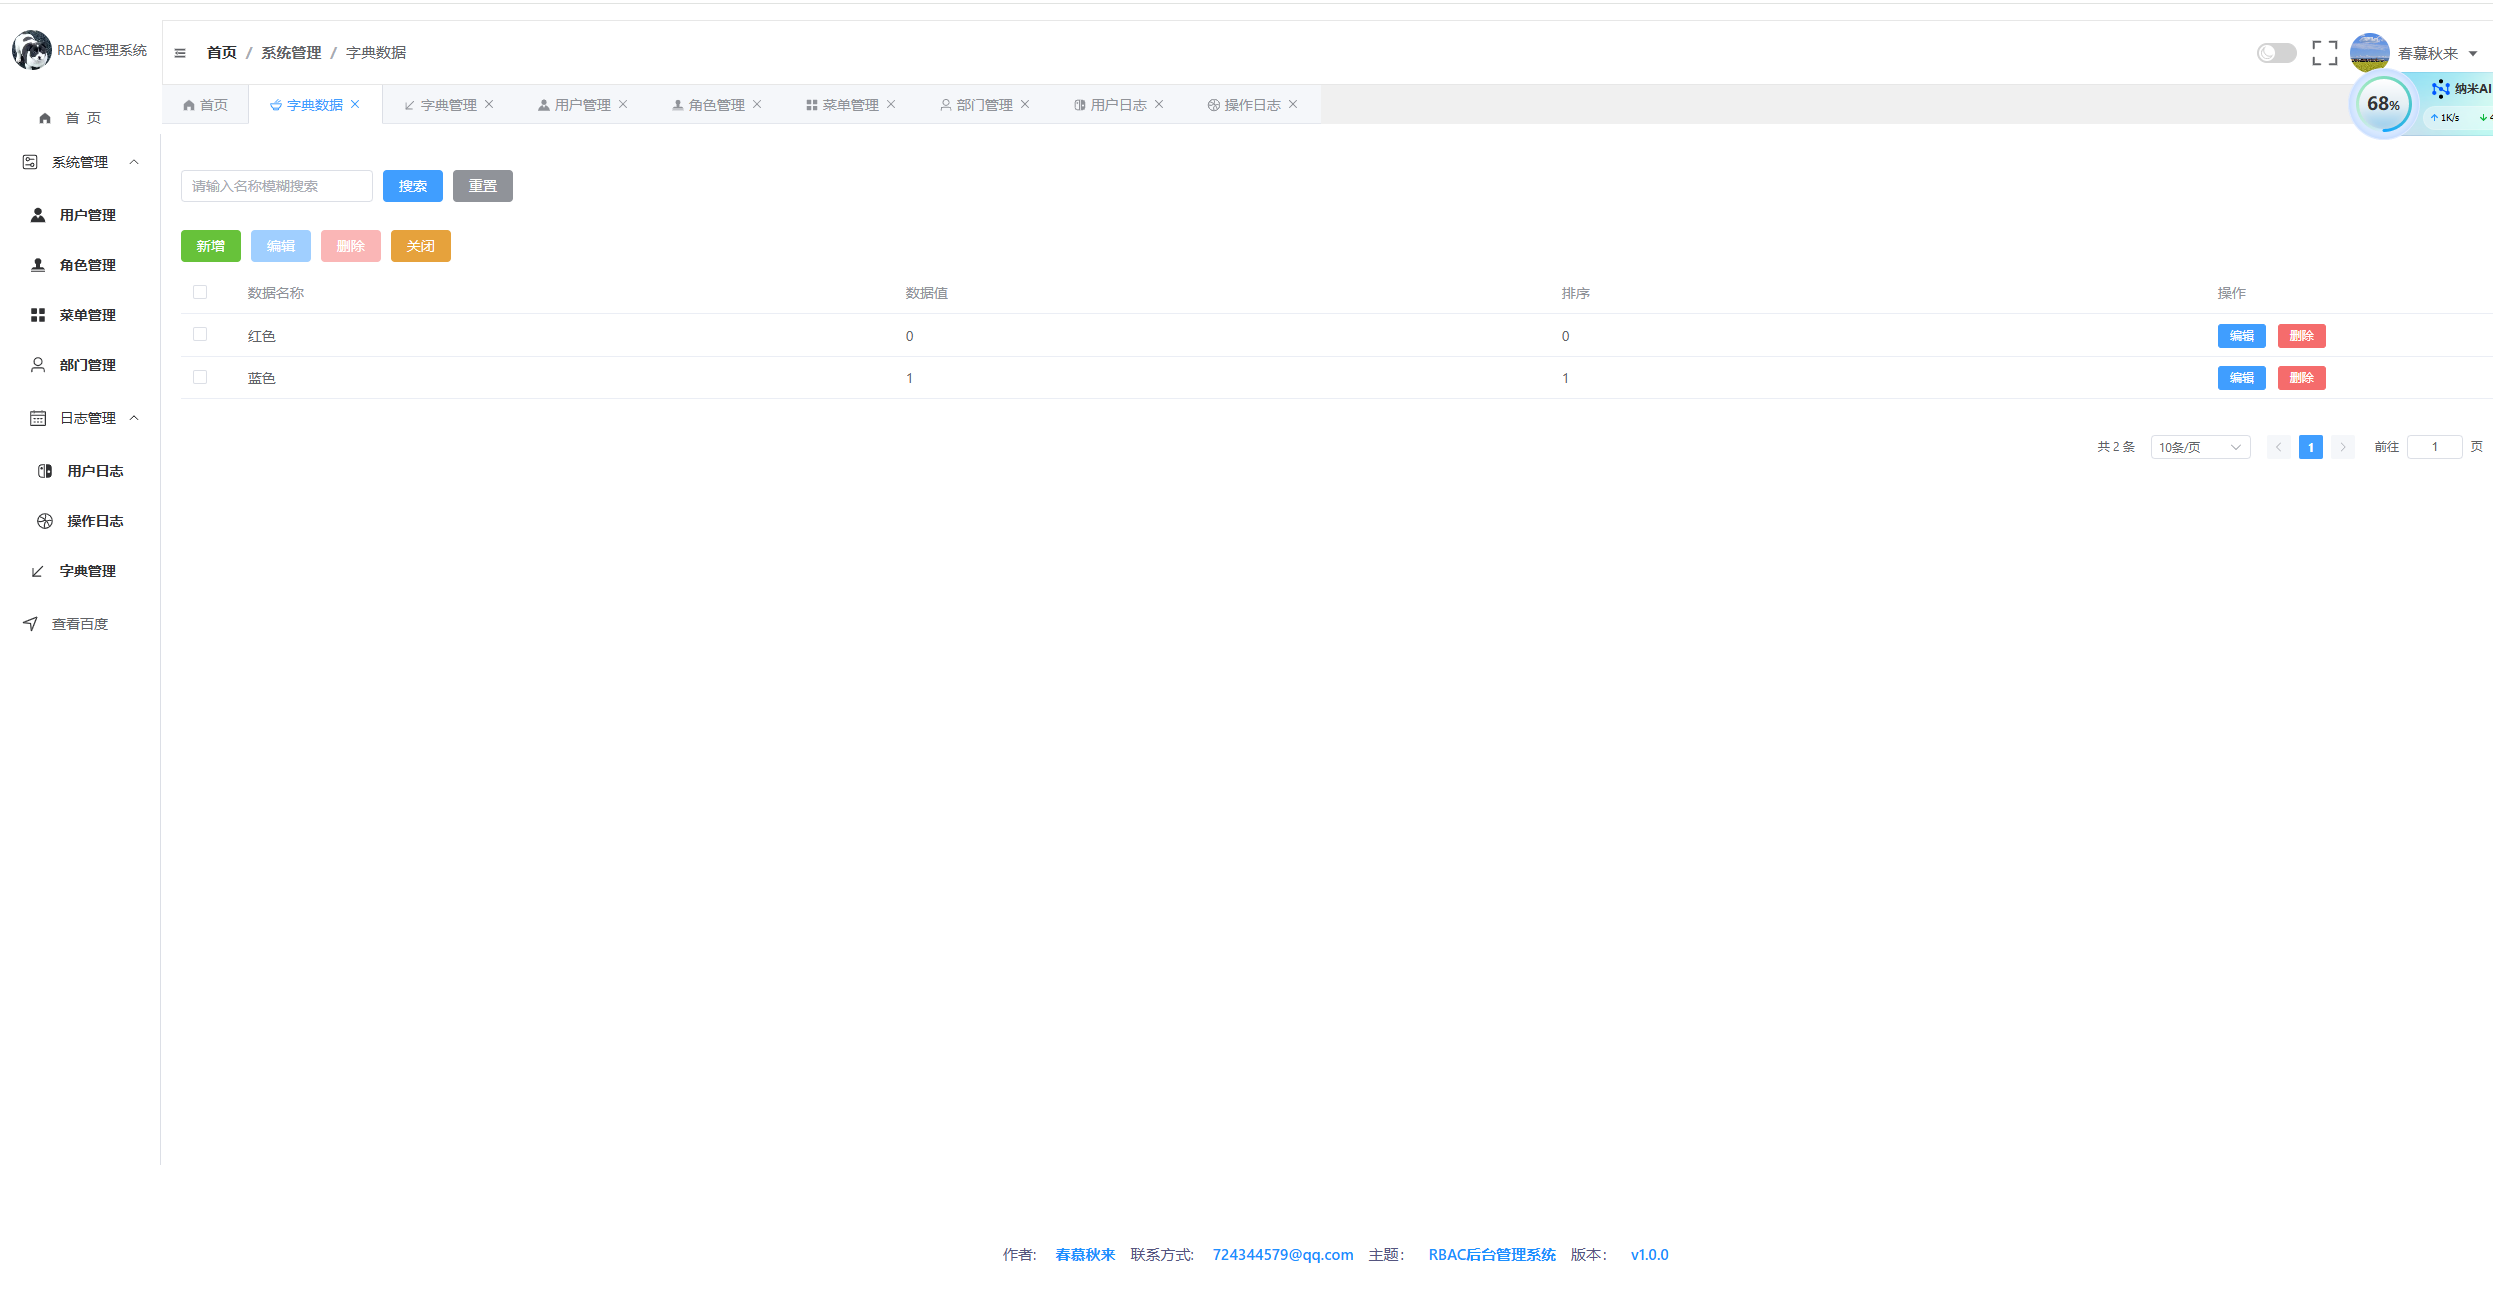2493x1307 pixels.
Task: Click the hamburger sidebar collapse icon
Action: pyautogui.click(x=180, y=53)
